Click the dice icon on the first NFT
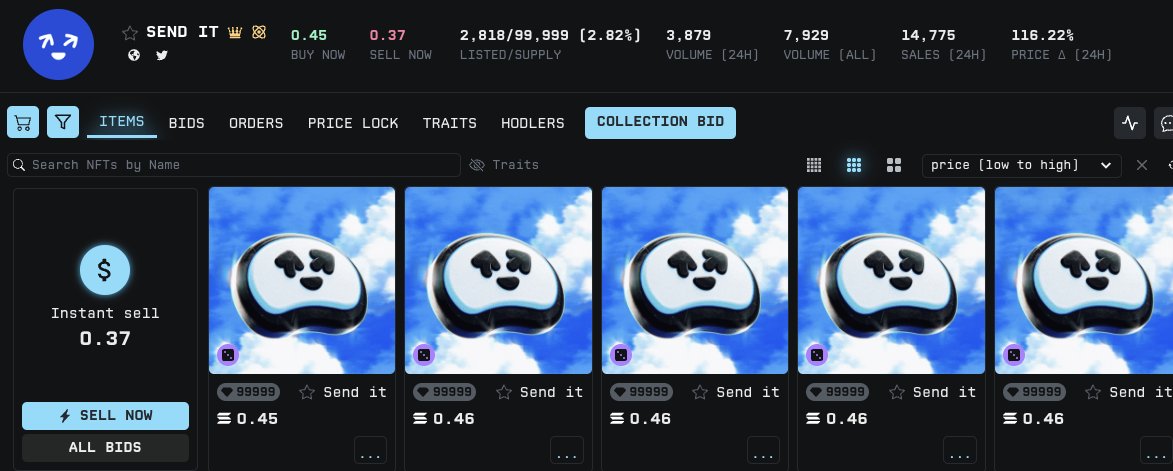 [x=228, y=354]
